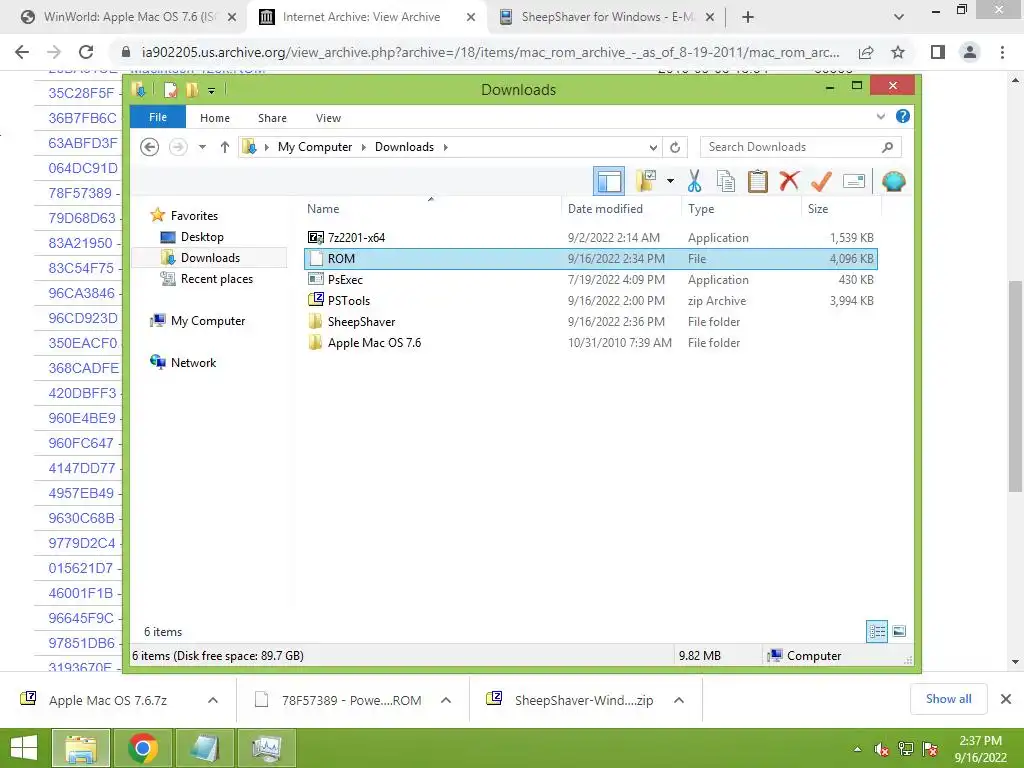The height and width of the screenshot is (768, 1024).
Task: Click Quick Access new folder icon
Action: tap(192, 90)
